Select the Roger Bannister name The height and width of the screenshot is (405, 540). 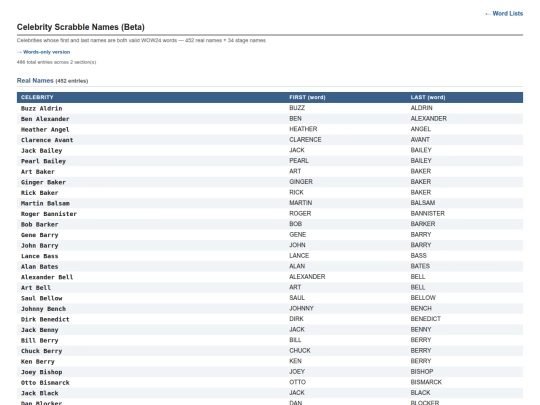tap(49, 214)
